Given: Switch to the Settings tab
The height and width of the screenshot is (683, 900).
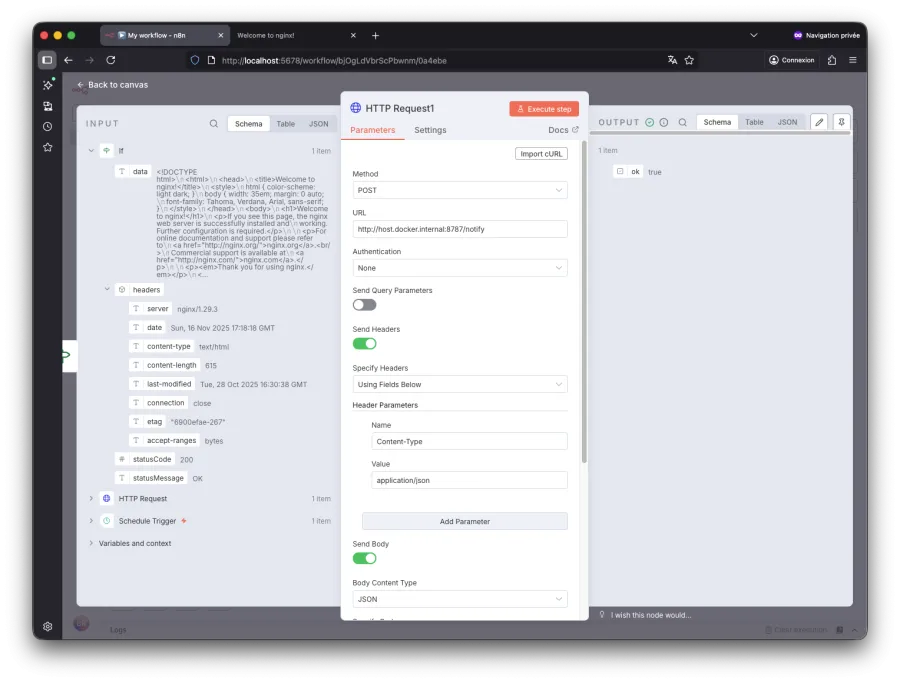Looking at the screenshot, I should pyautogui.click(x=430, y=130).
